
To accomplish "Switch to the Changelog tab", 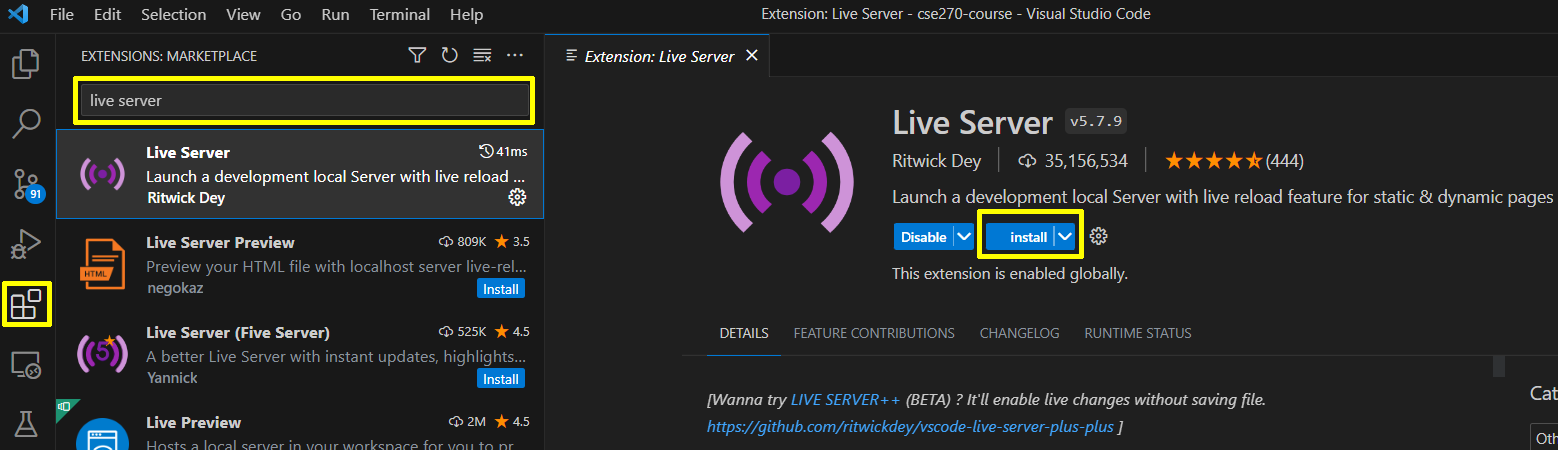I will (1019, 333).
